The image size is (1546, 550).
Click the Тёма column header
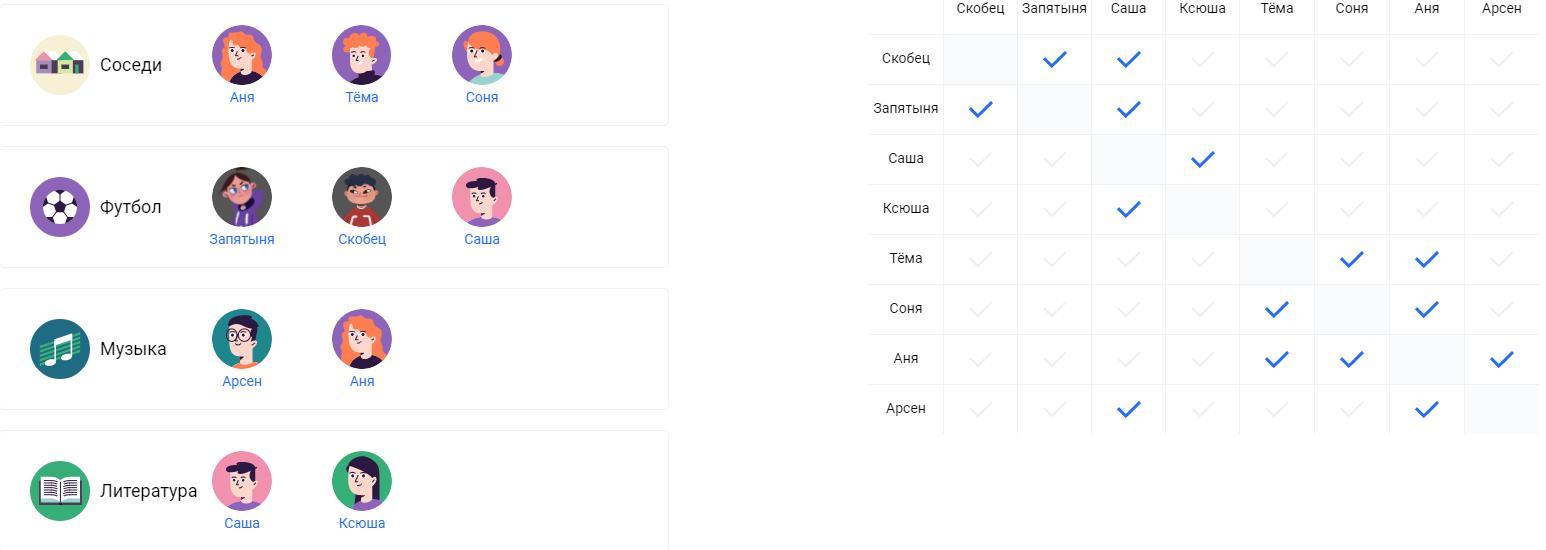tap(1276, 8)
